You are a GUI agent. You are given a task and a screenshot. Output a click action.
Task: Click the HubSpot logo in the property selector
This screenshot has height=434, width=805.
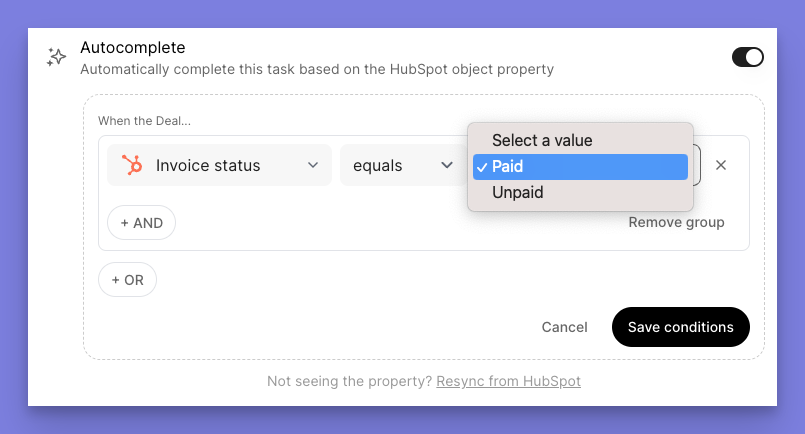(x=132, y=165)
